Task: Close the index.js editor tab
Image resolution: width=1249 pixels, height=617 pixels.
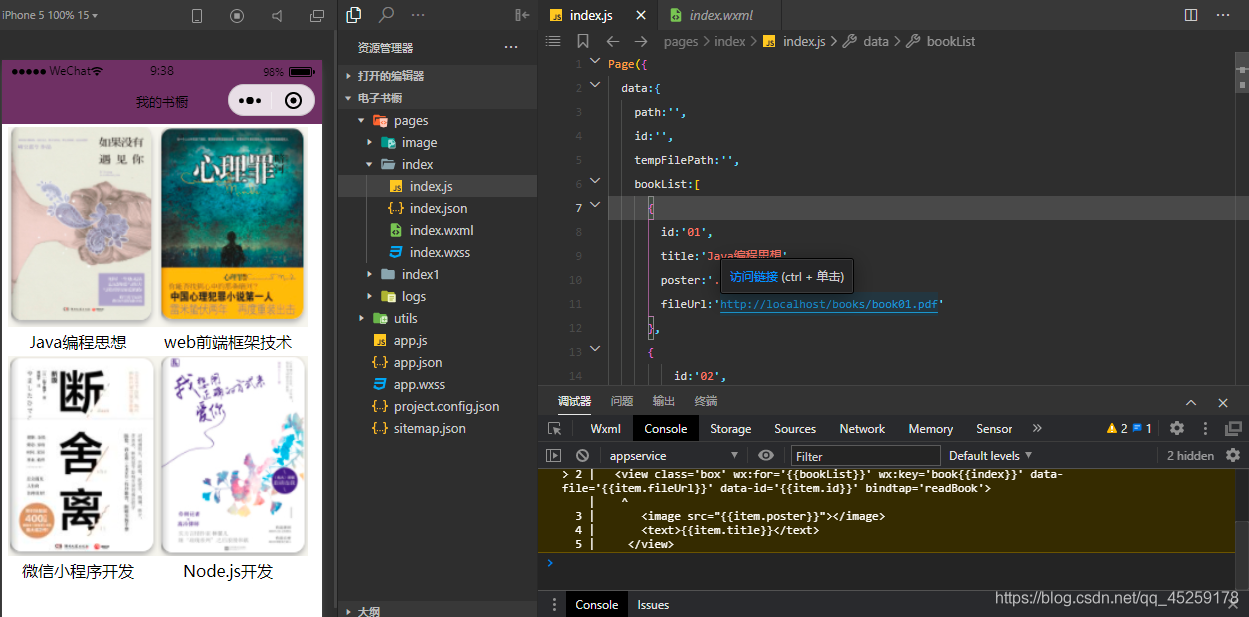Action: [639, 15]
